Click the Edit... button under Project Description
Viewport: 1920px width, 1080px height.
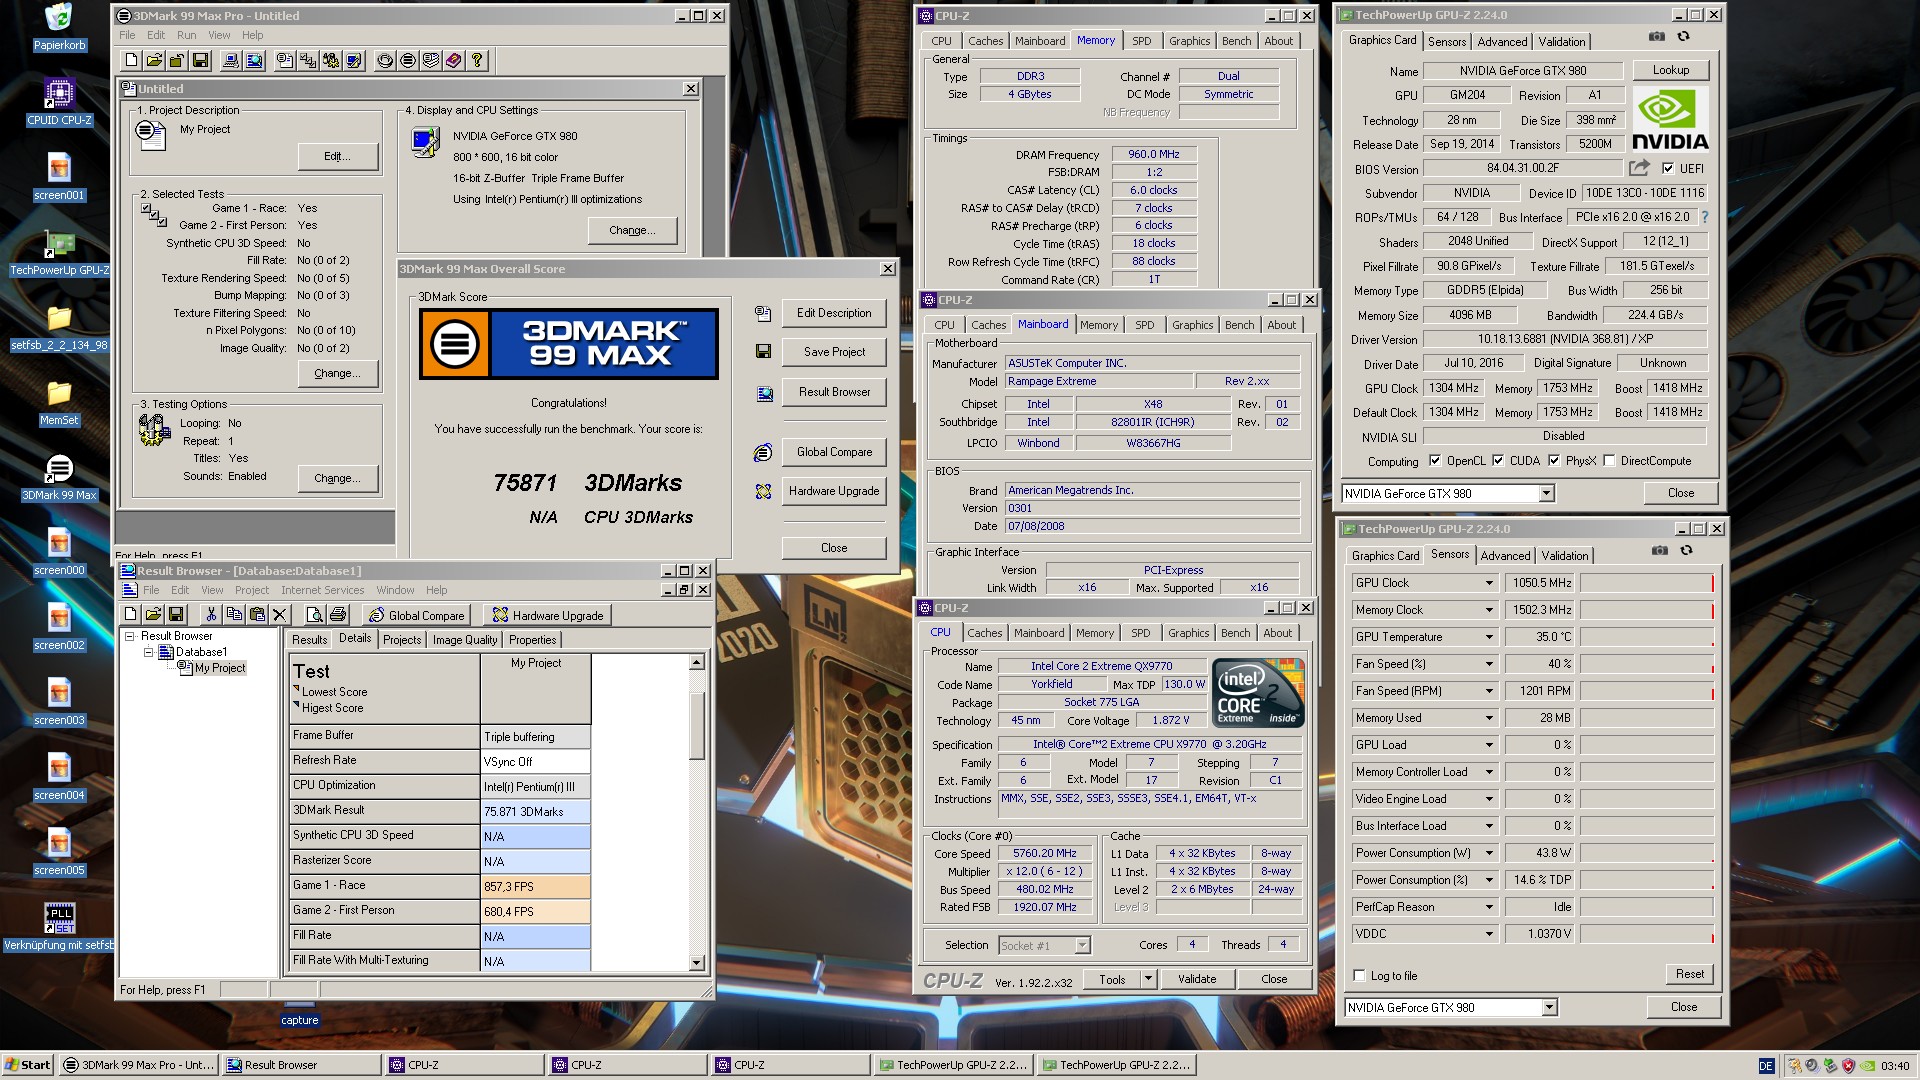click(x=338, y=156)
